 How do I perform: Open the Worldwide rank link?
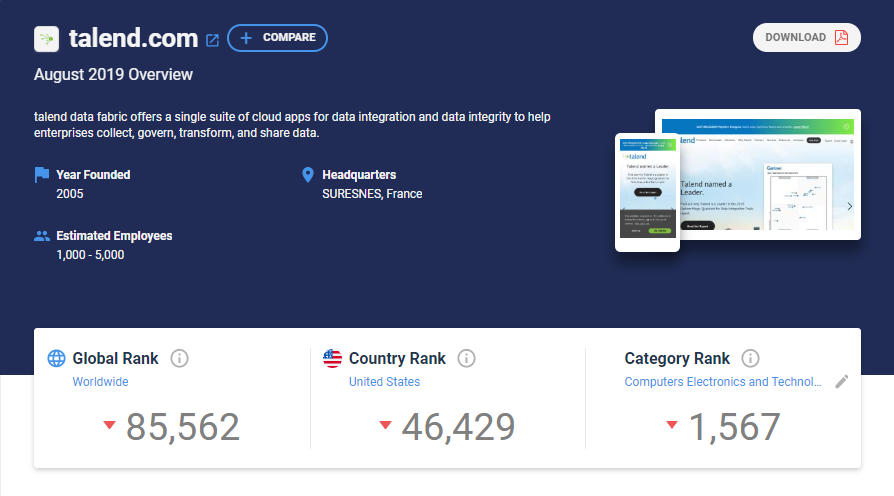100,381
